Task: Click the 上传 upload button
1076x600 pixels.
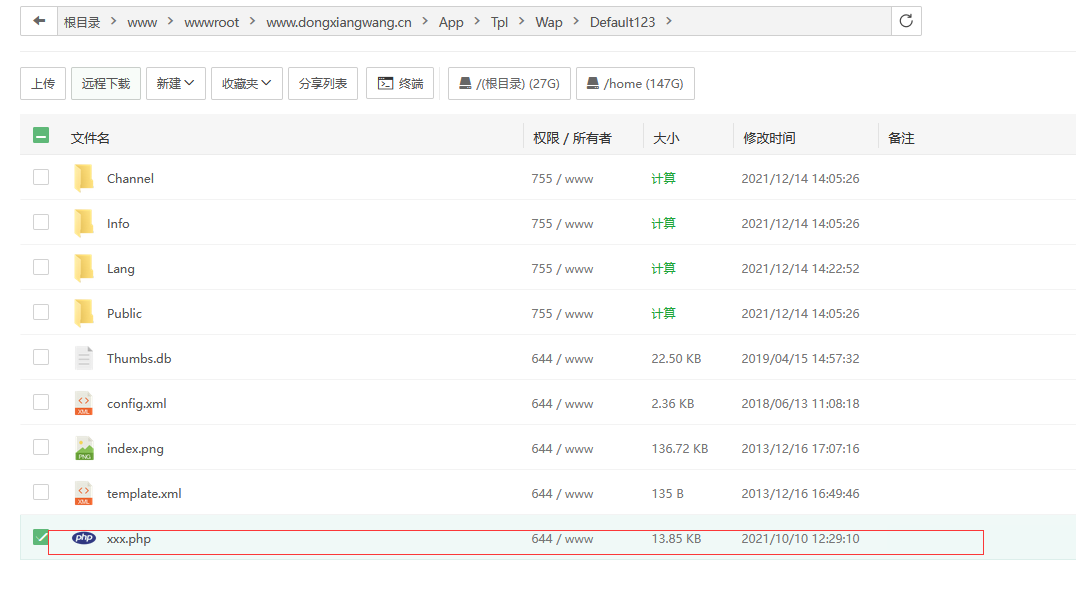Action: pyautogui.click(x=43, y=83)
